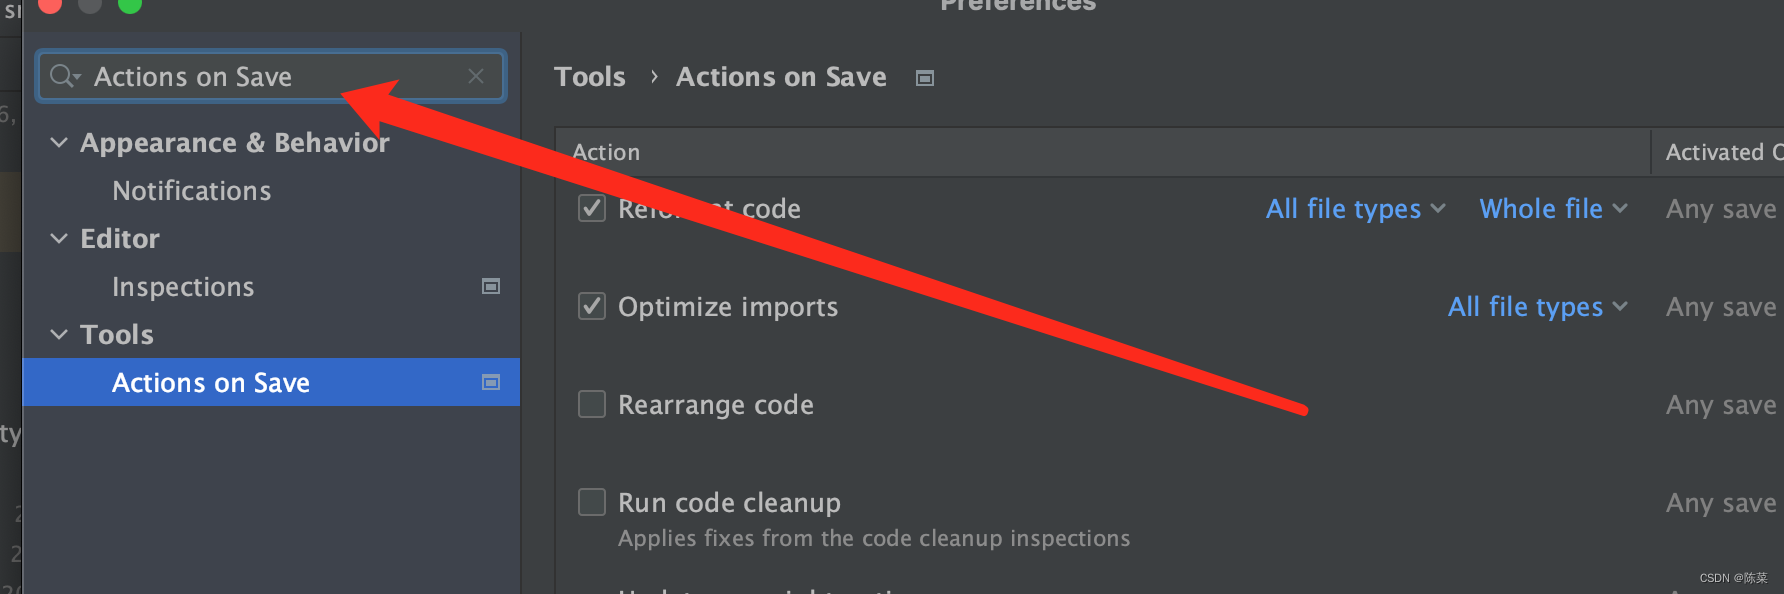The width and height of the screenshot is (1784, 594).
Task: Open search options via the magnifier icon
Action: [x=63, y=76]
